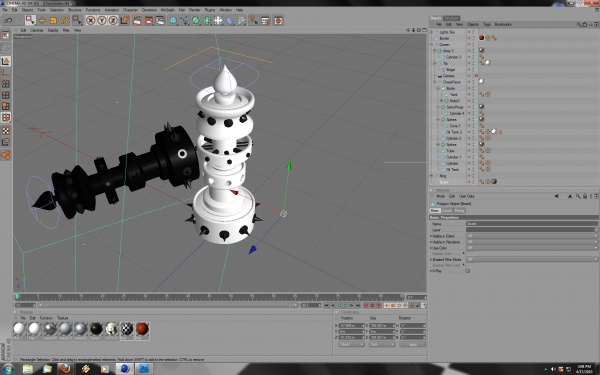Viewport: 600px width, 375px height.
Task: Collapse the SpikeRings hierarchy
Action: [x=438, y=107]
